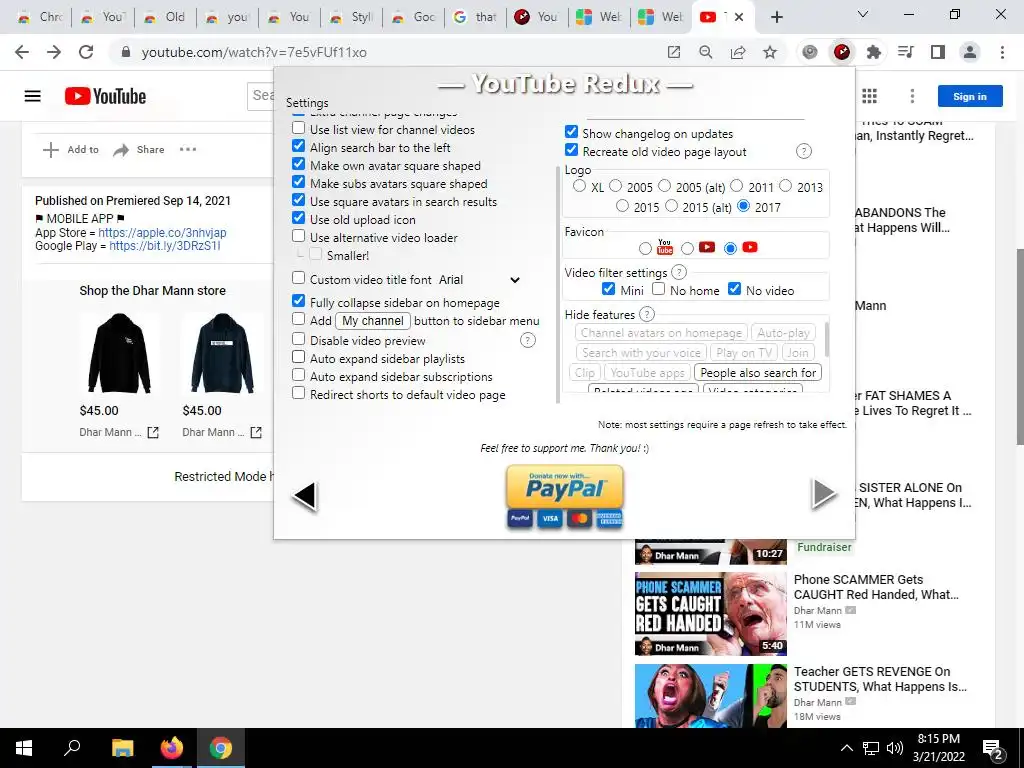Click the YouTube Redux extension icon in toolbar
Viewport: 1024px width, 768px height.
(x=842, y=52)
